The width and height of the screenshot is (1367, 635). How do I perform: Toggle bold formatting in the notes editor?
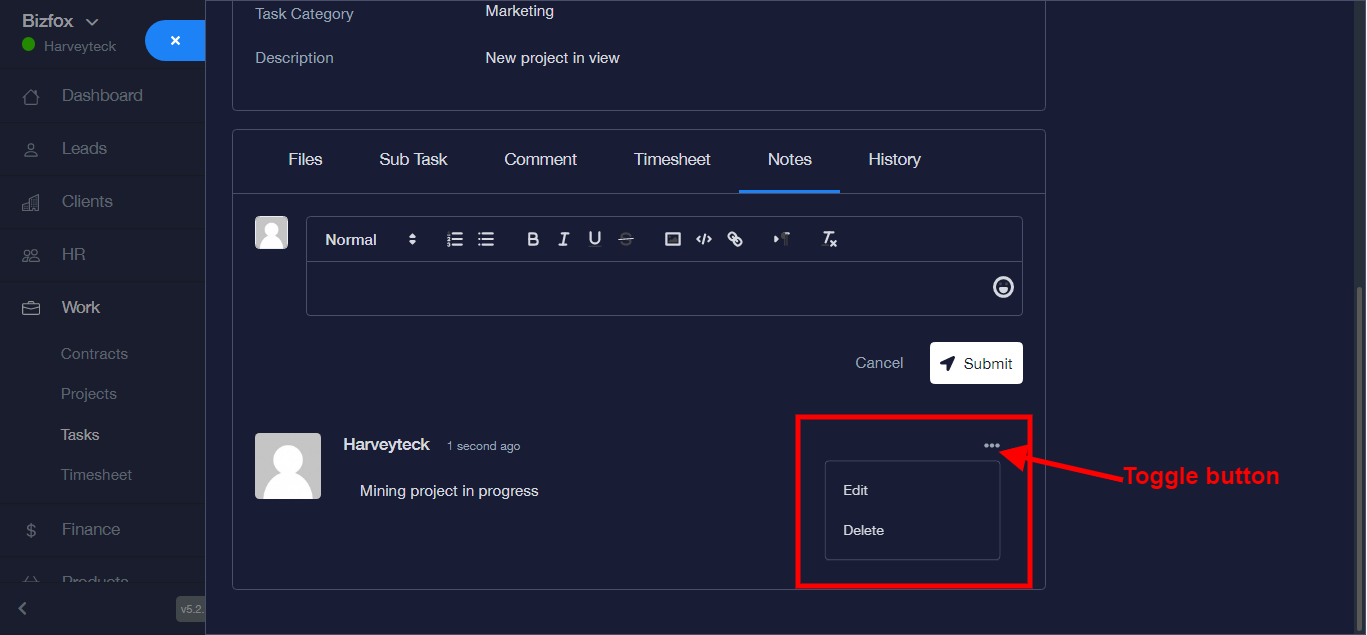(x=533, y=239)
